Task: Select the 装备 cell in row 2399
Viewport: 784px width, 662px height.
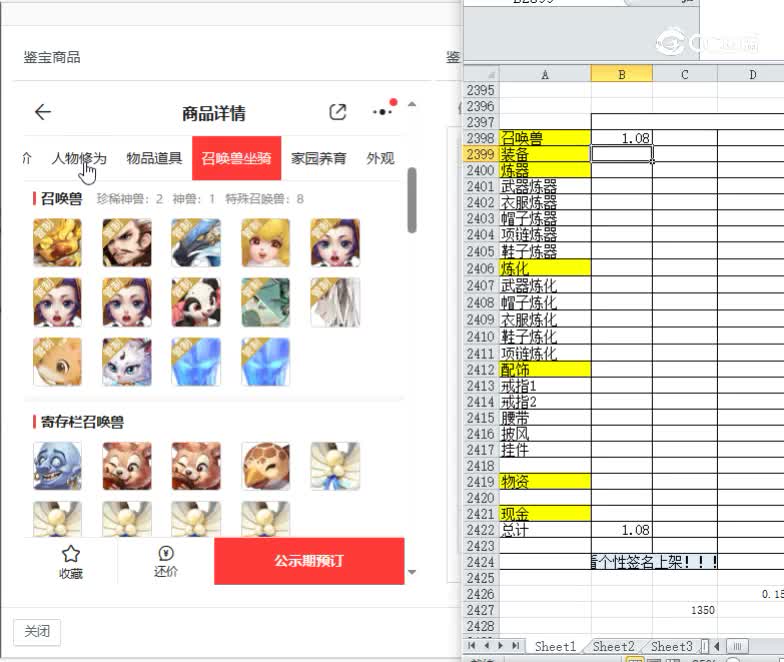Action: (545, 154)
